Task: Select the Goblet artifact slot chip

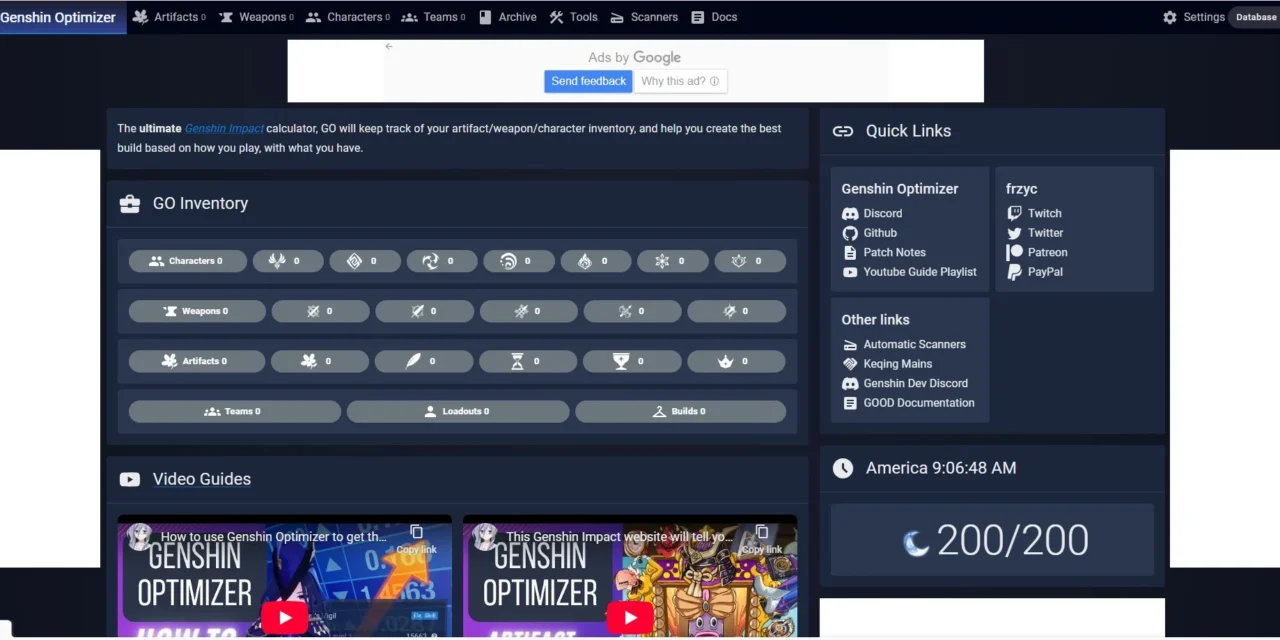Action: pos(632,361)
